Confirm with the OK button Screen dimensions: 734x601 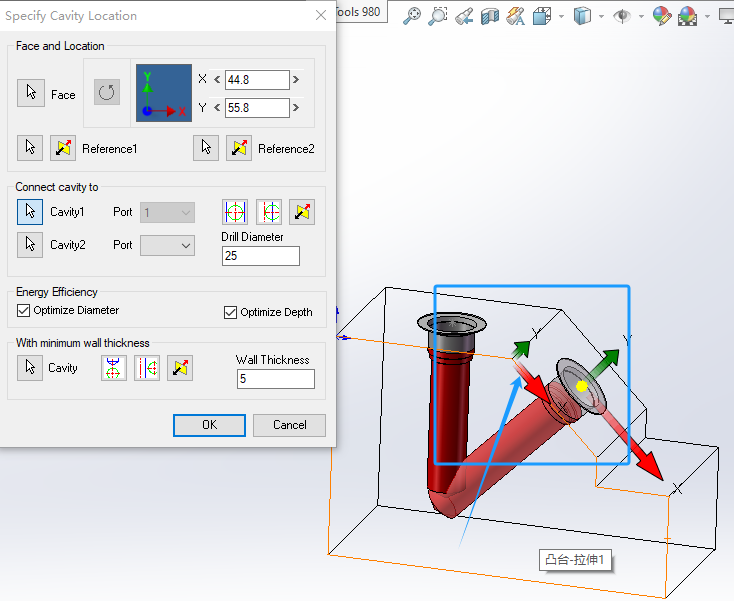(209, 425)
